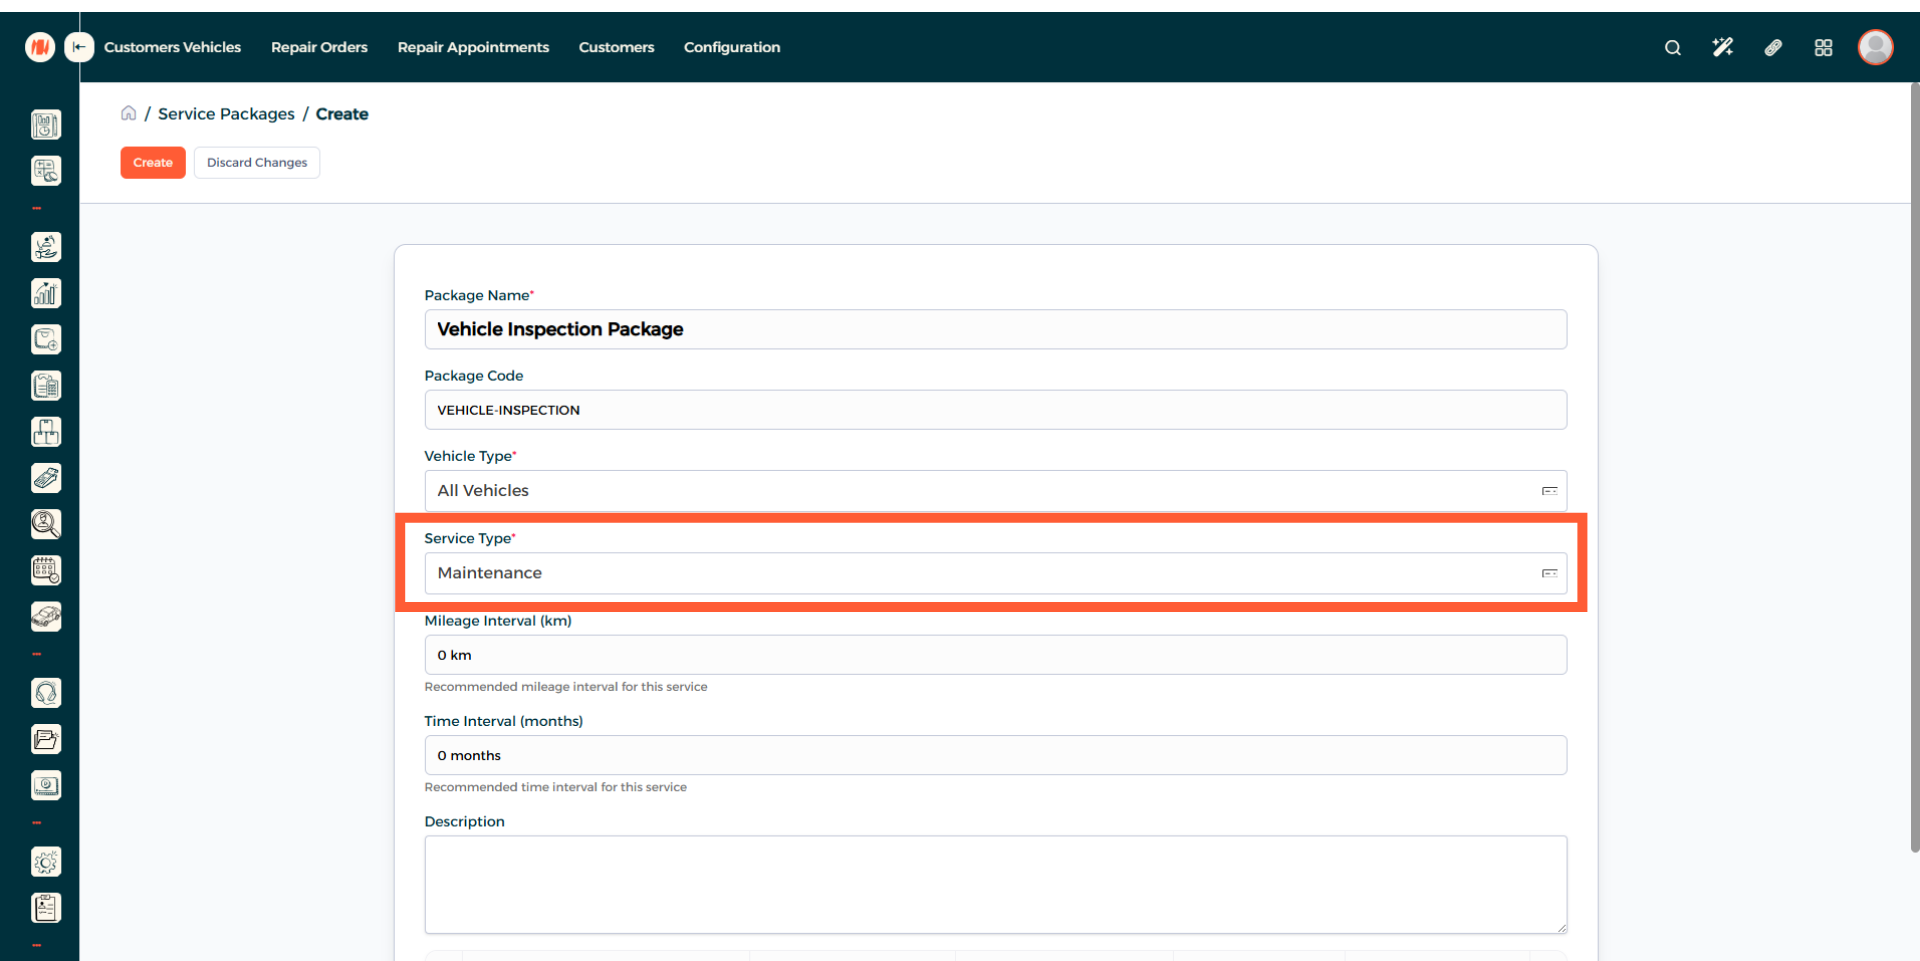Expand the Vehicle Type dropdown
1920x961 pixels.
click(x=994, y=491)
